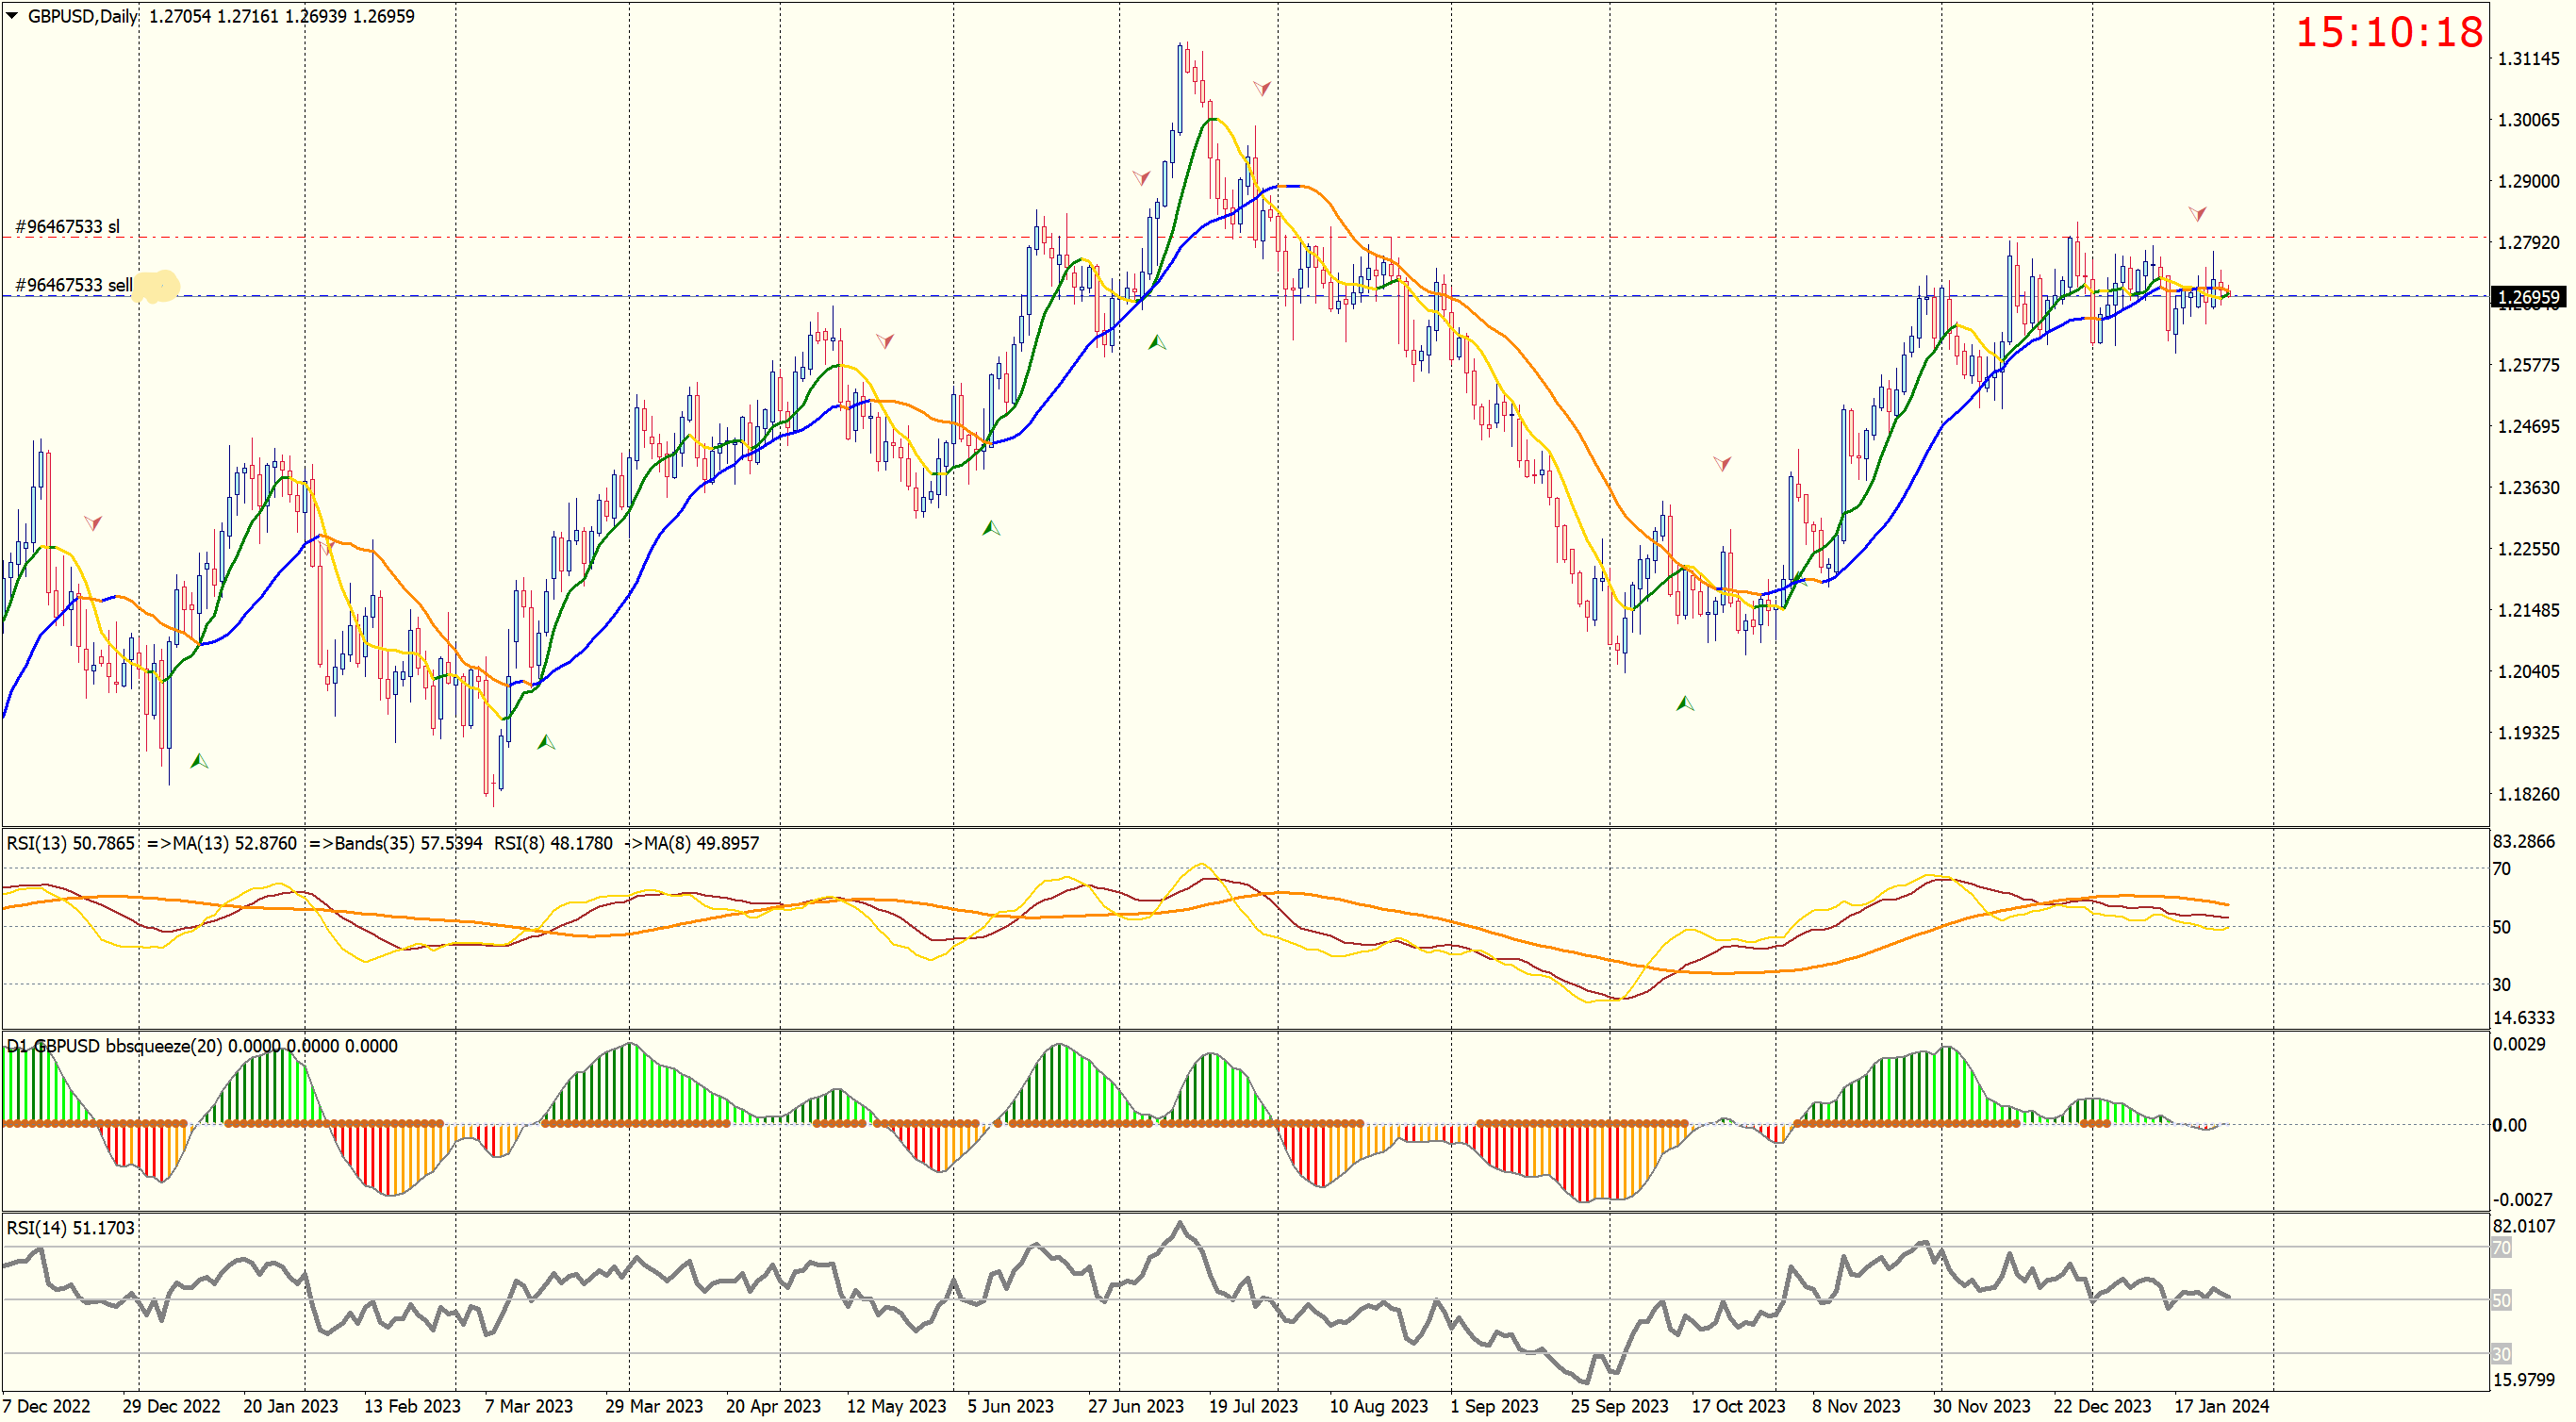Viewport: 2576px width, 1422px height.
Task: Click the red sell arrow above 17 Jan 2024
Action: [2197, 213]
